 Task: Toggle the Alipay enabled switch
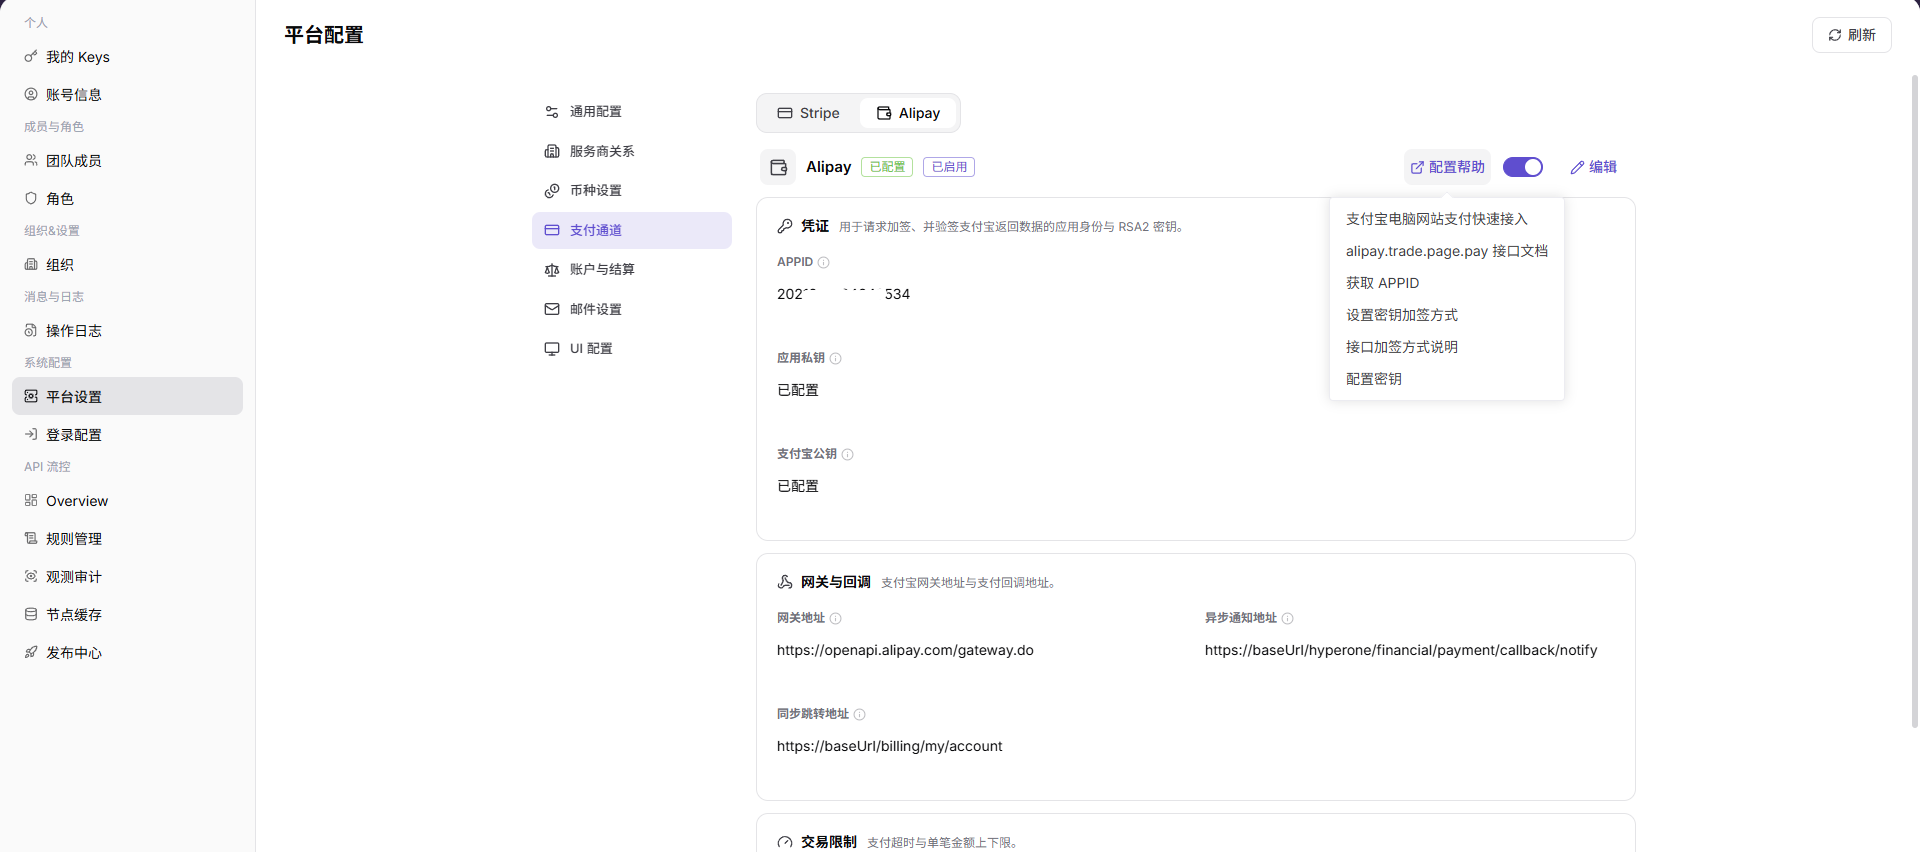[1523, 167]
